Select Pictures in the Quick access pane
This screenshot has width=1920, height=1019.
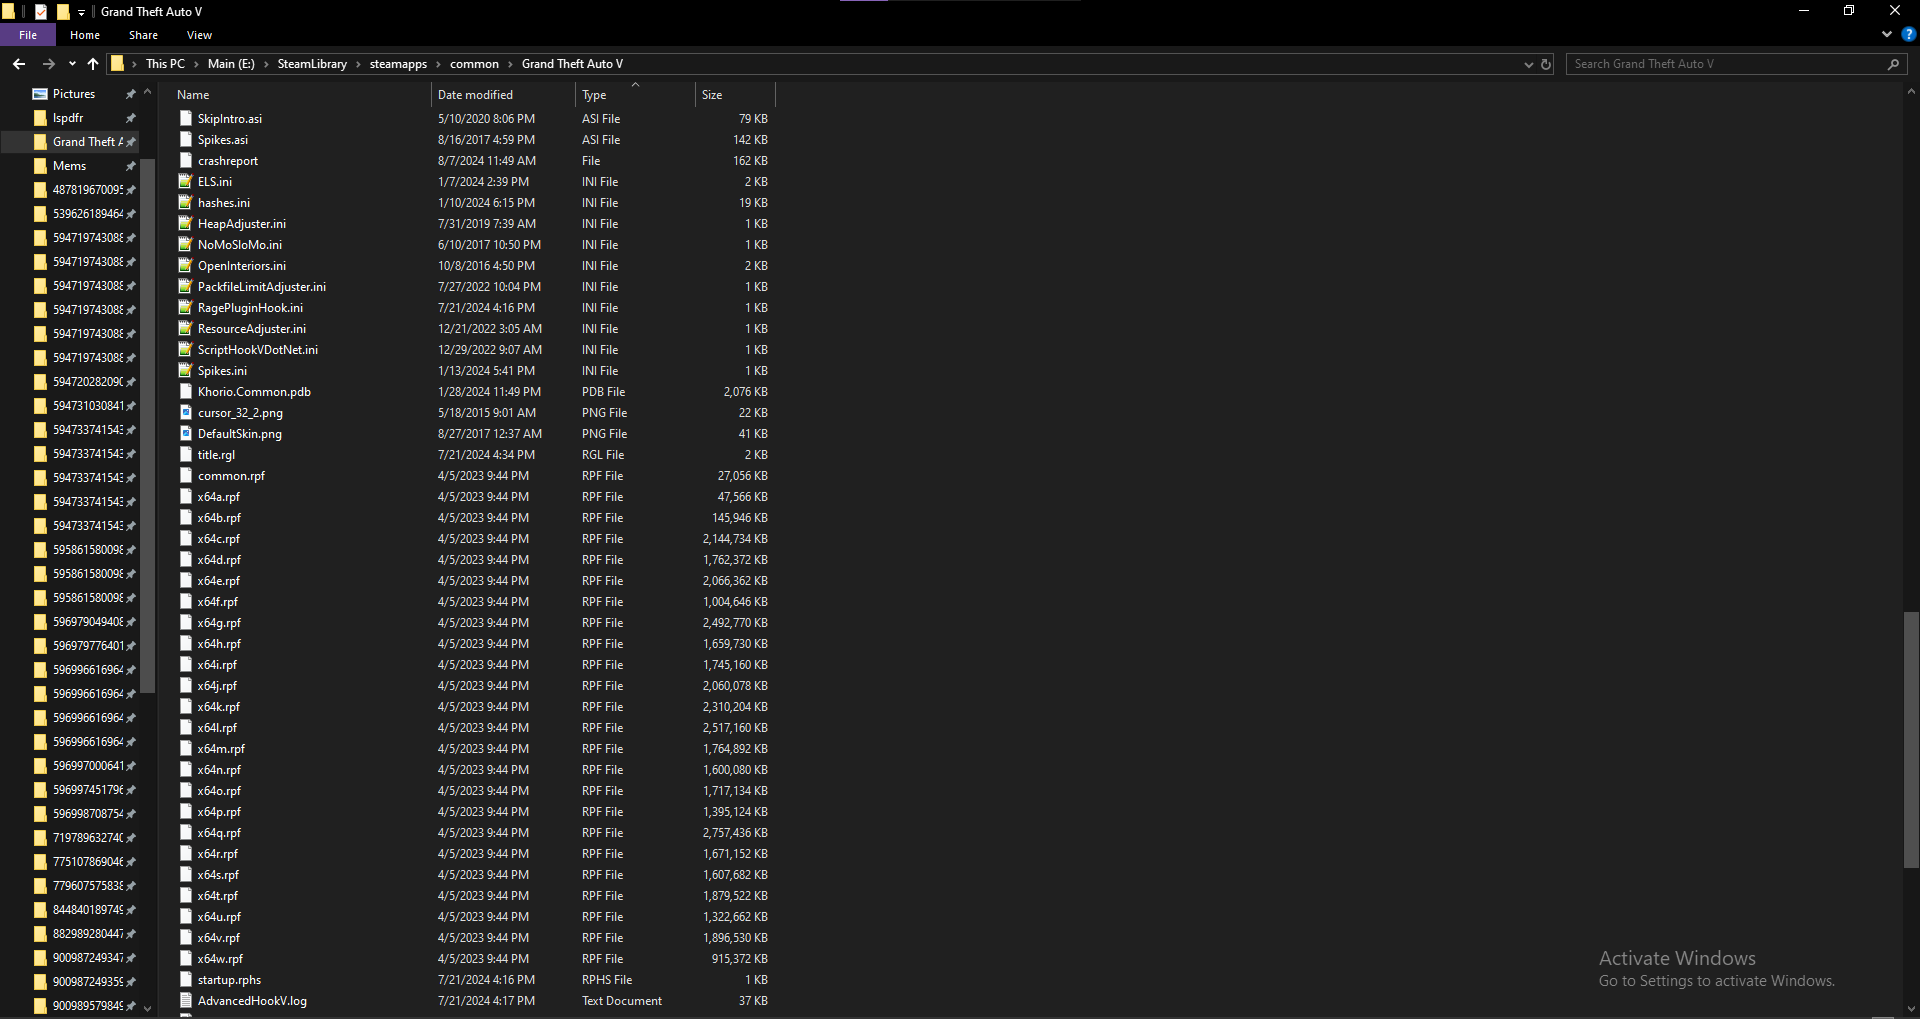click(x=74, y=94)
